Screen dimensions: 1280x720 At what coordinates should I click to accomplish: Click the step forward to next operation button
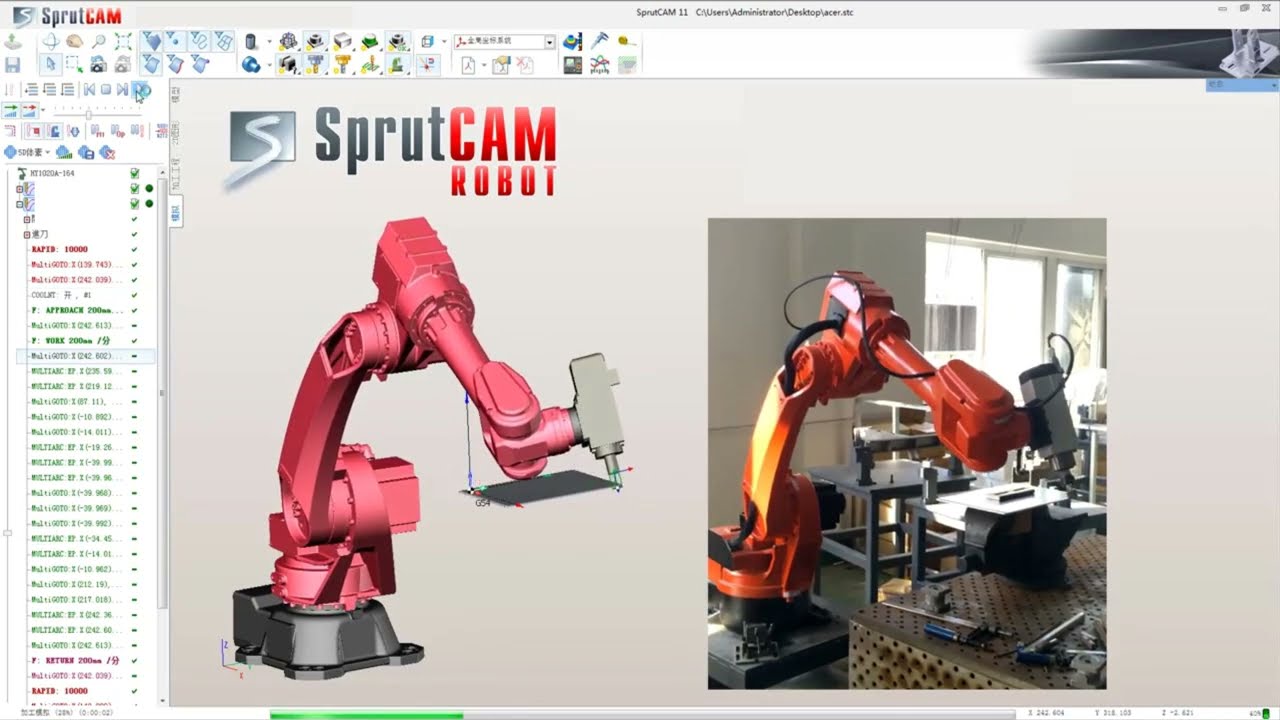tap(122, 89)
